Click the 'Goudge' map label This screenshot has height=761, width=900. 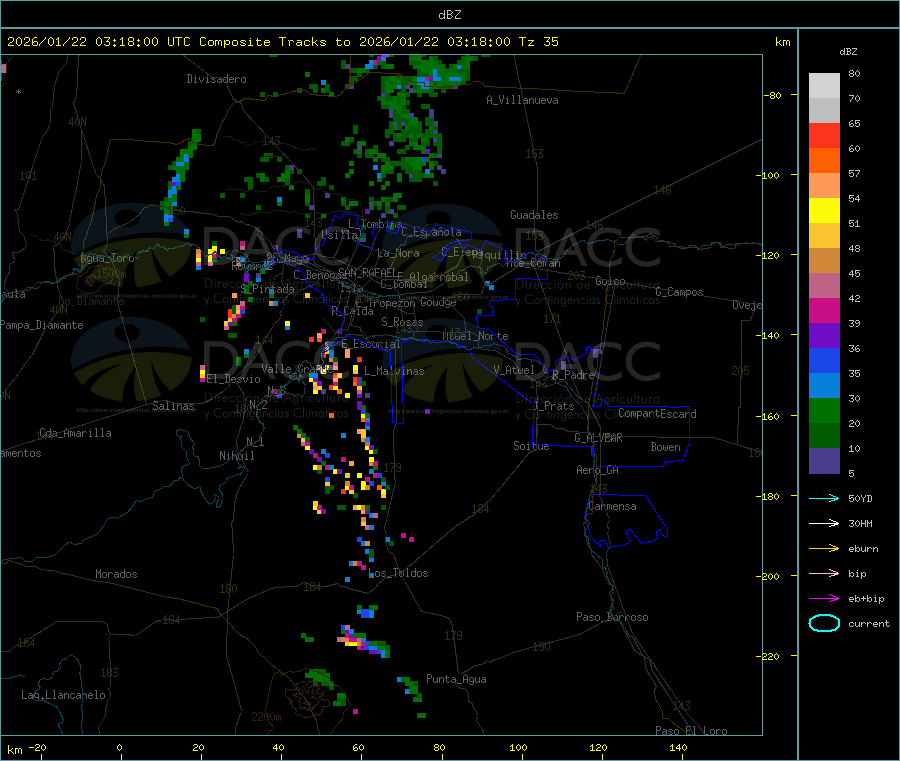438,302
